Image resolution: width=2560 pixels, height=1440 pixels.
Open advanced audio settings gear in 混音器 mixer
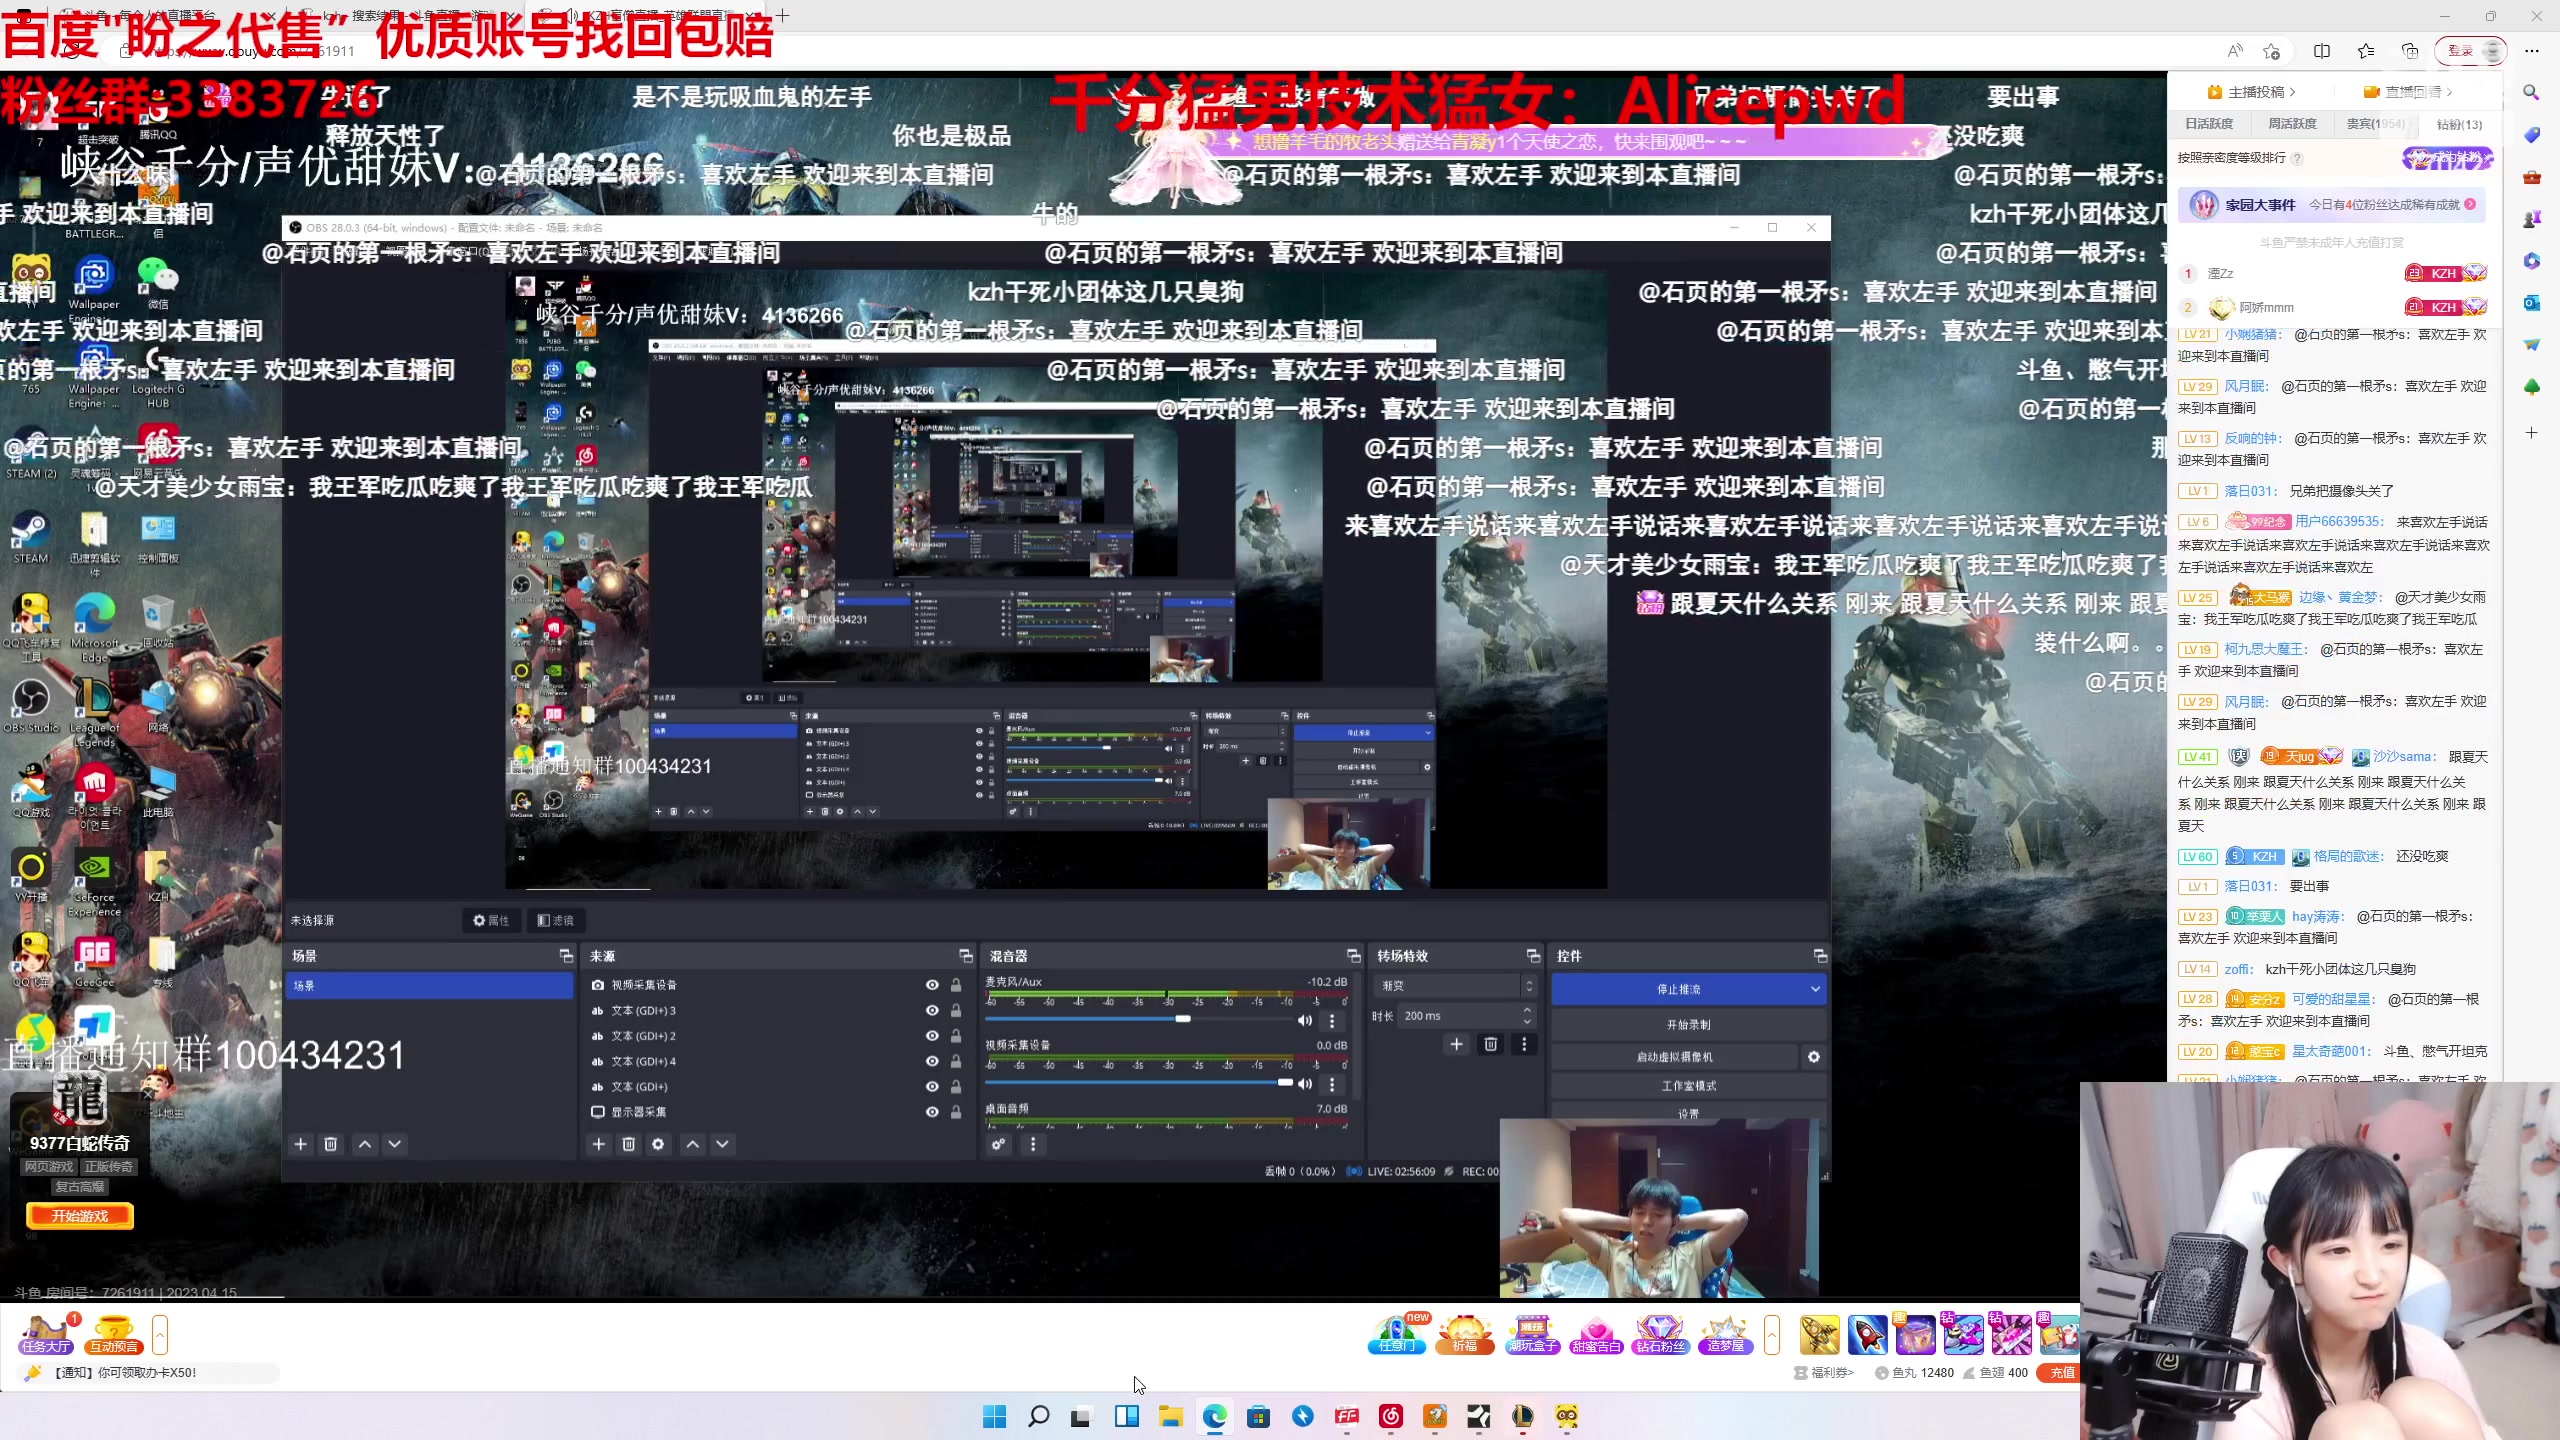(999, 1144)
